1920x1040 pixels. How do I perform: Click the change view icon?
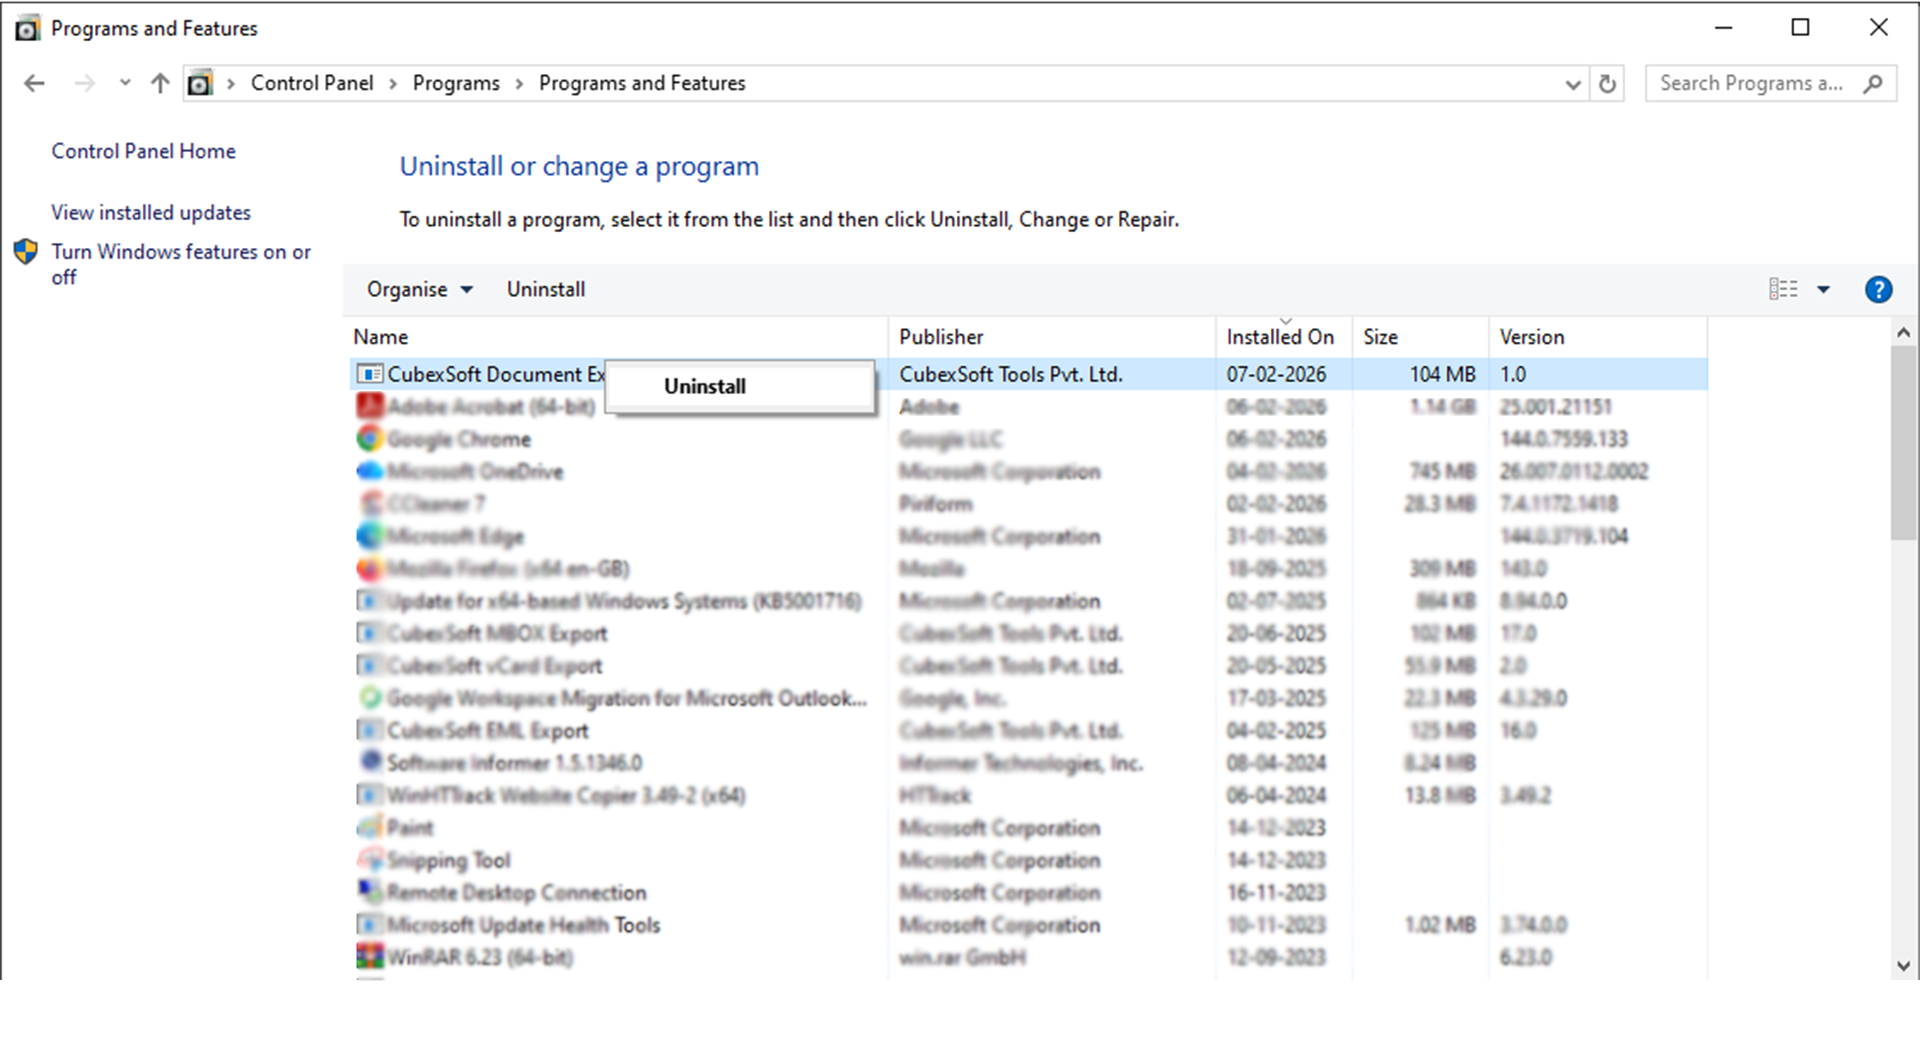click(1783, 290)
